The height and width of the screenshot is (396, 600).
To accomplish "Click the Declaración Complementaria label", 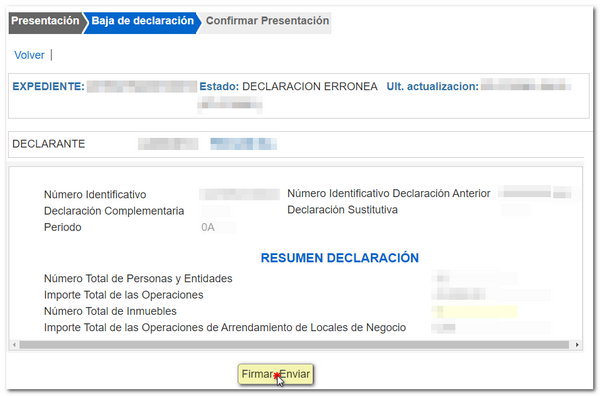I will pos(114,211).
